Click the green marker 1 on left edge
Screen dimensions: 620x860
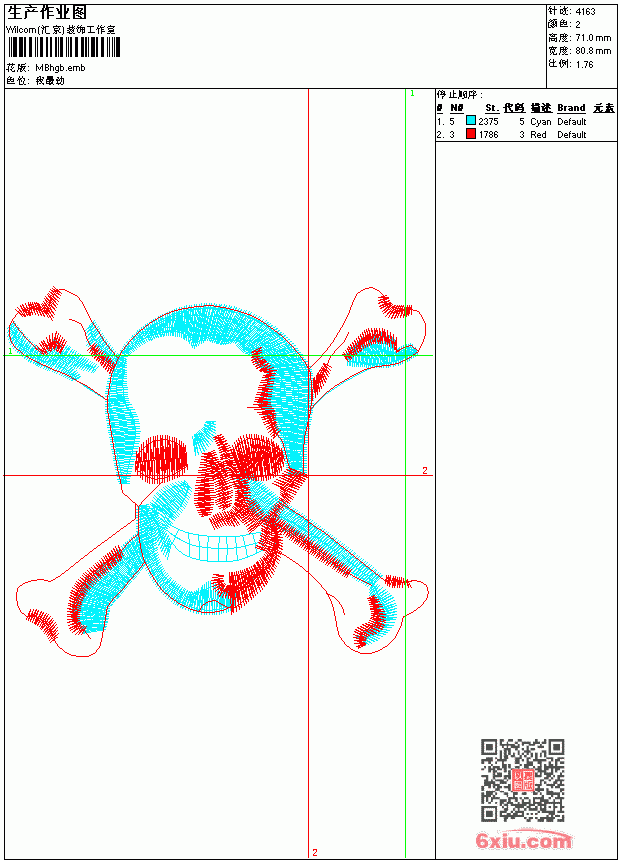10,350
